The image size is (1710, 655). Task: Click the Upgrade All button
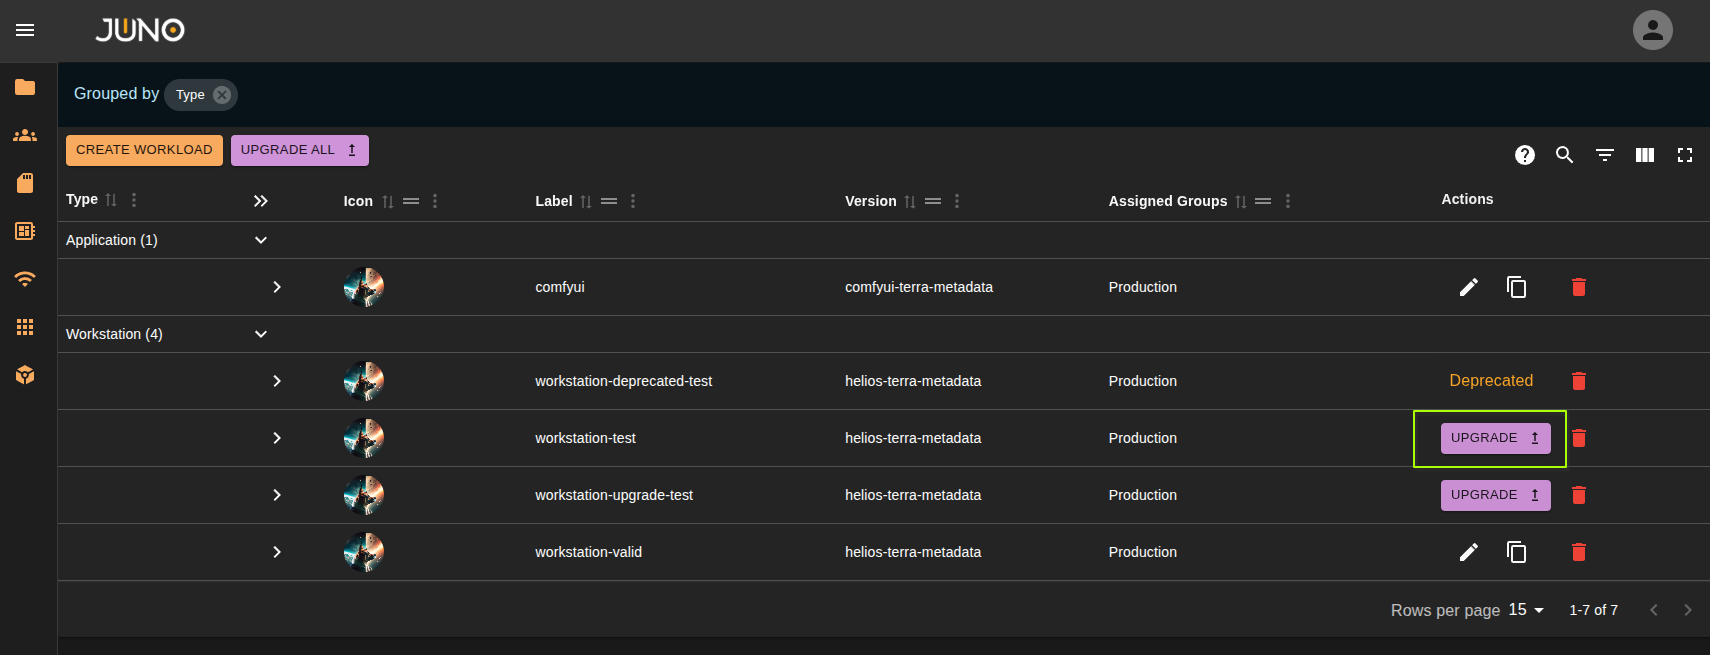[299, 150]
